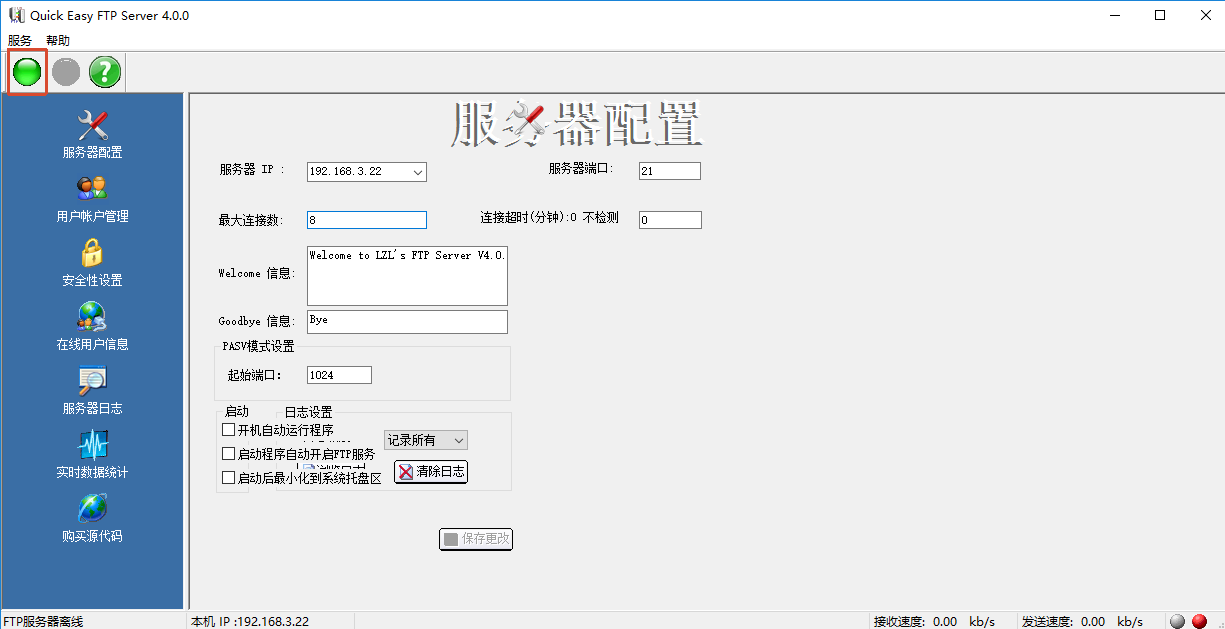Open 服务器配置 wrench and screwdriver icon

click(93, 125)
